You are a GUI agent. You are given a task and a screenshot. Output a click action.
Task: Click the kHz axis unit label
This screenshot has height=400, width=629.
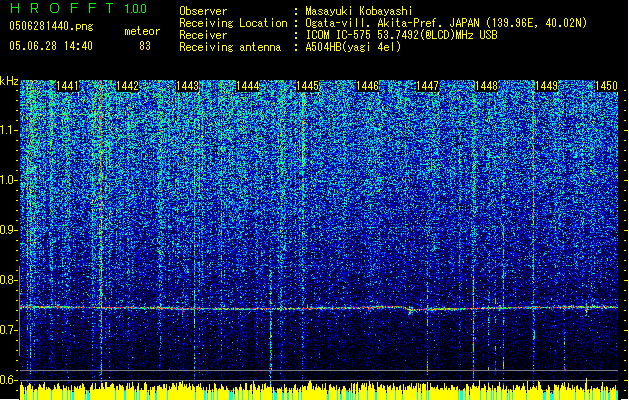(9, 81)
